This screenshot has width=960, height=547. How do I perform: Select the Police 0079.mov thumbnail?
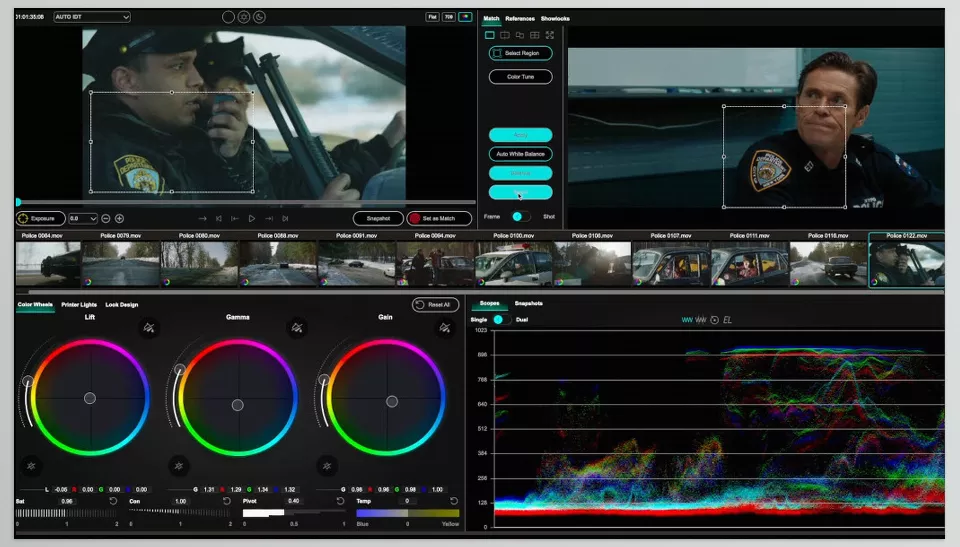121,264
